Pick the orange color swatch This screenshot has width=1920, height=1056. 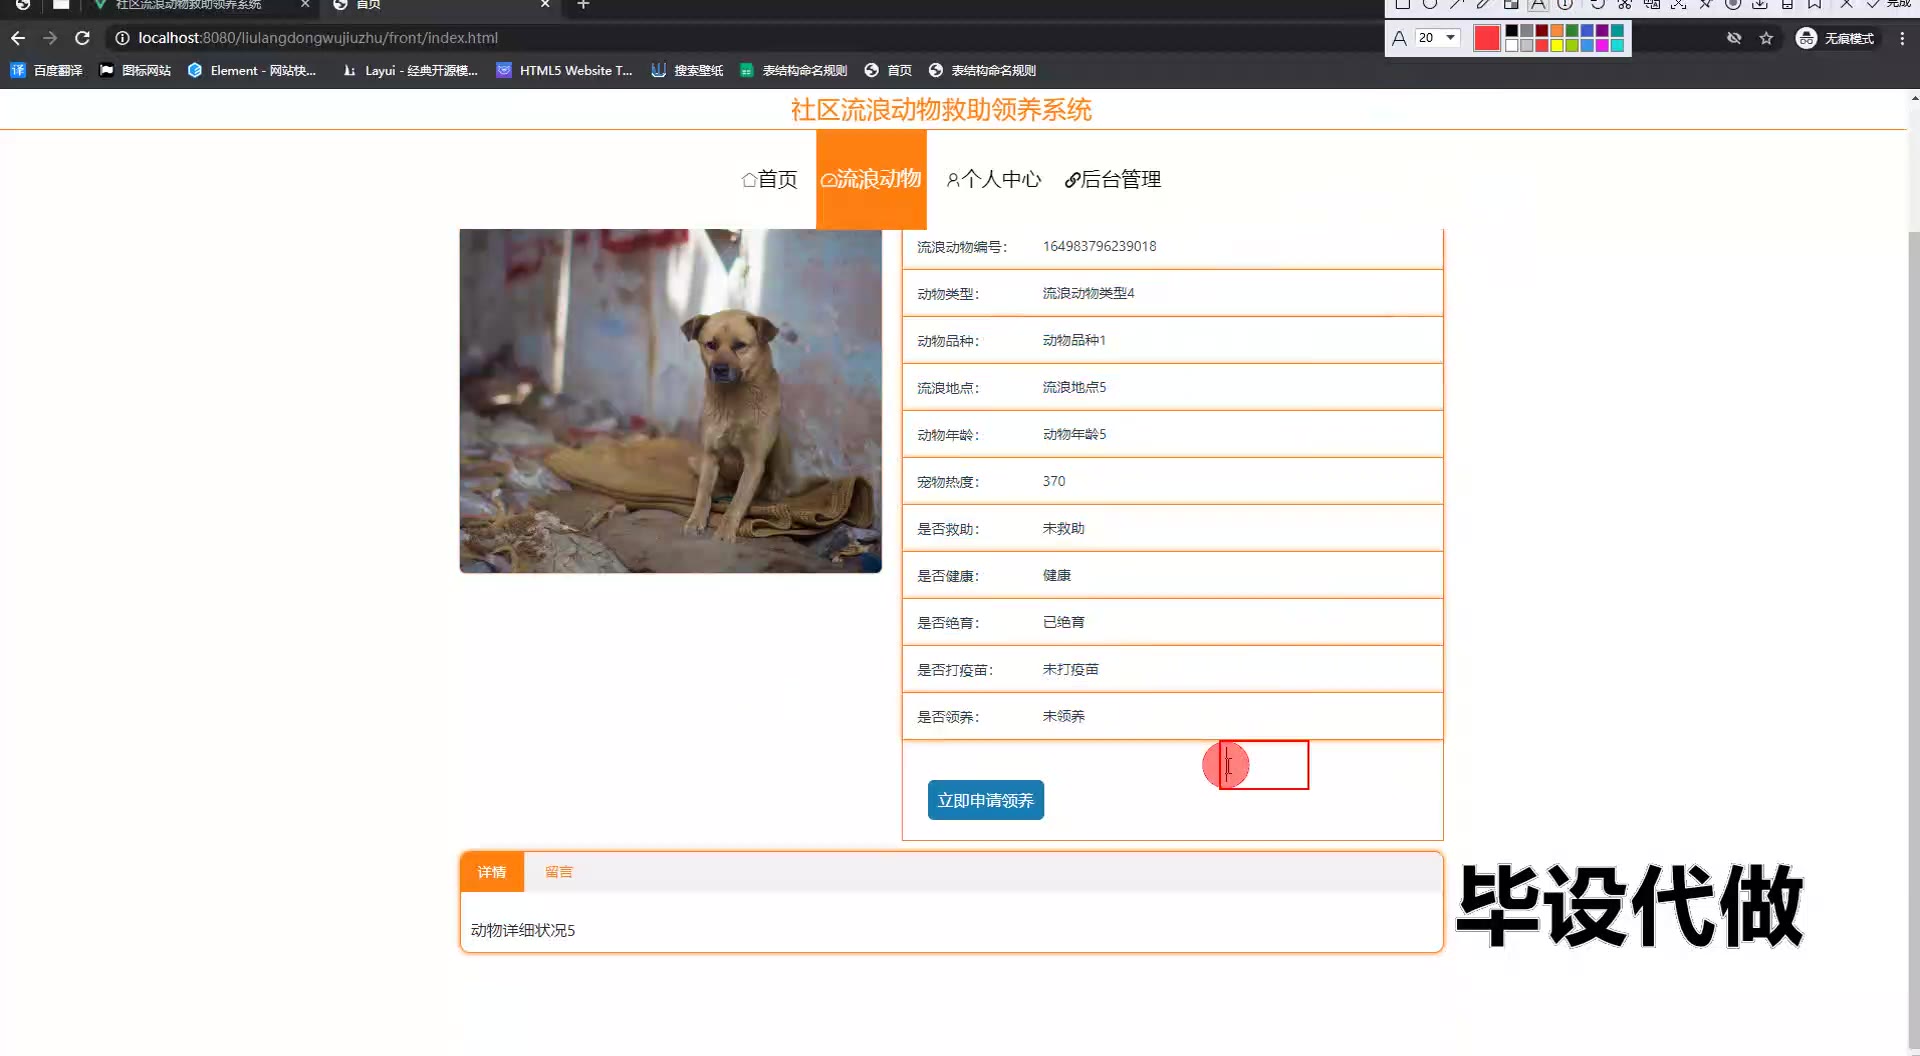click(x=1557, y=31)
